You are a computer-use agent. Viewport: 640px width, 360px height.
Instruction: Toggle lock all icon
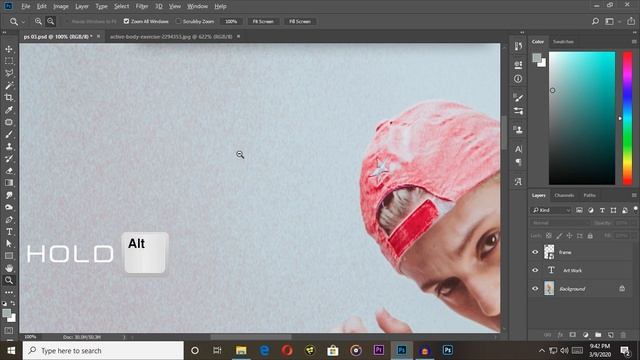(590, 236)
